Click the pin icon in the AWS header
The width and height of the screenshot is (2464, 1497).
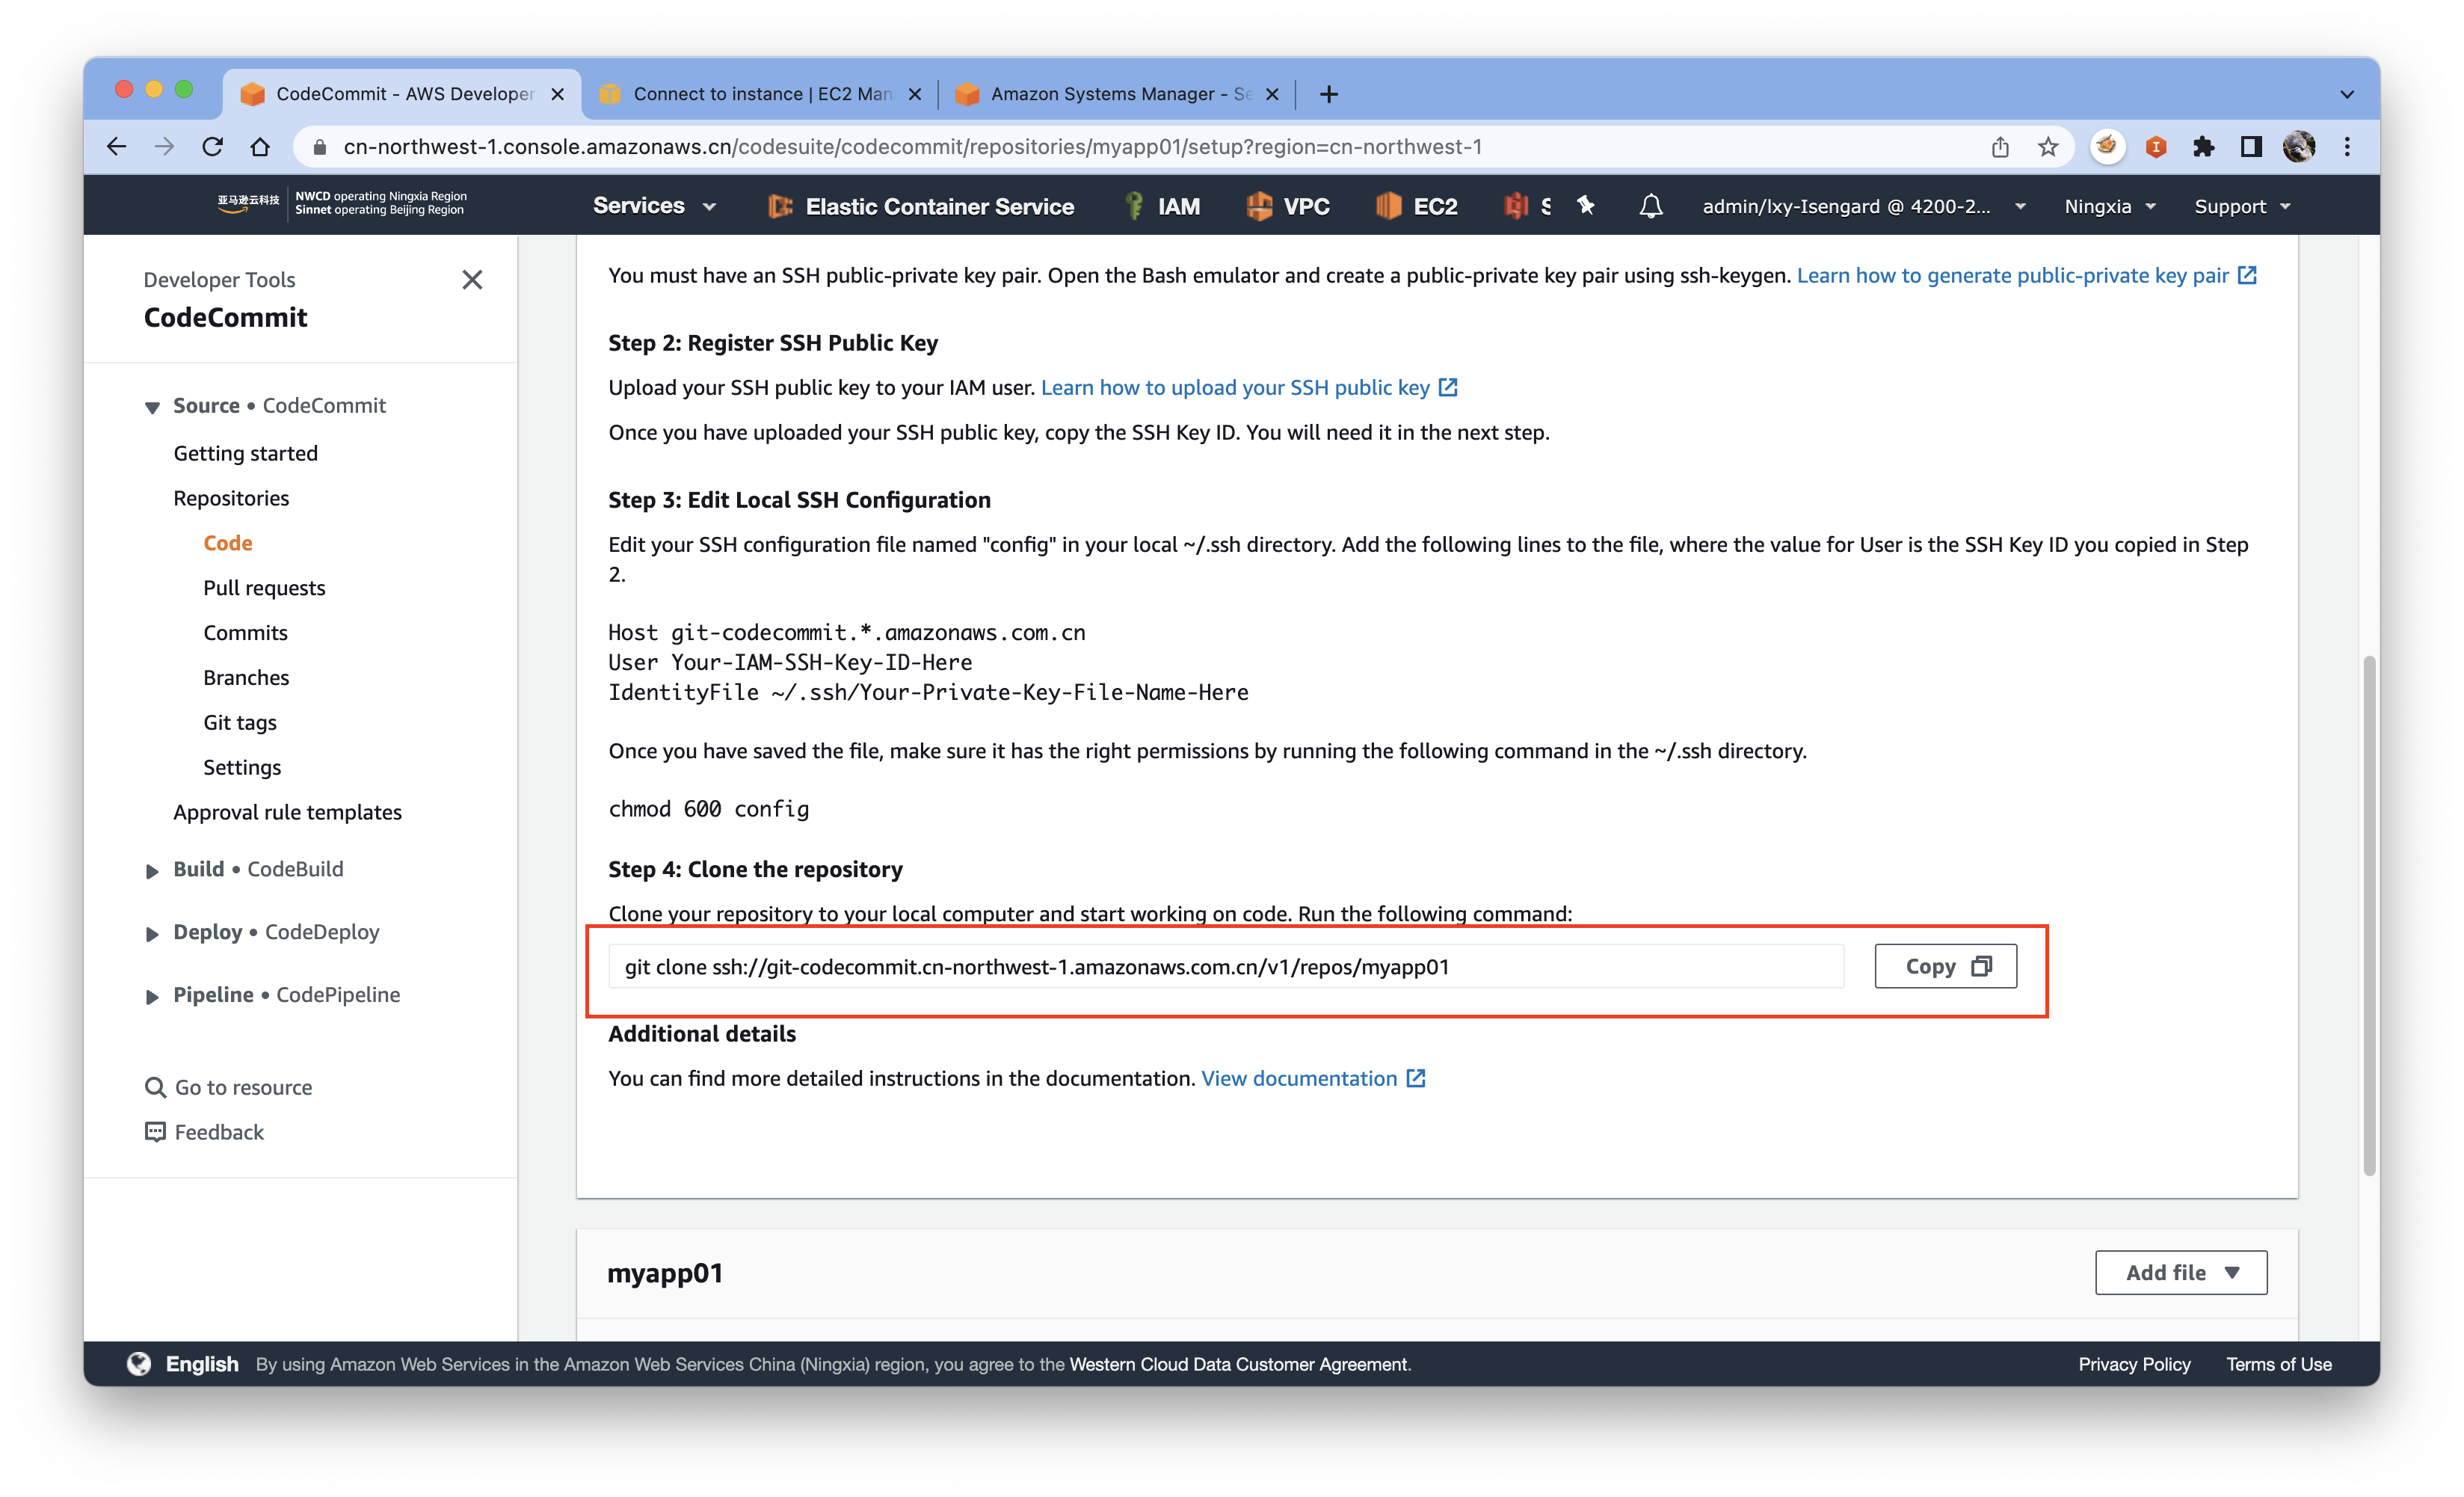point(1586,205)
